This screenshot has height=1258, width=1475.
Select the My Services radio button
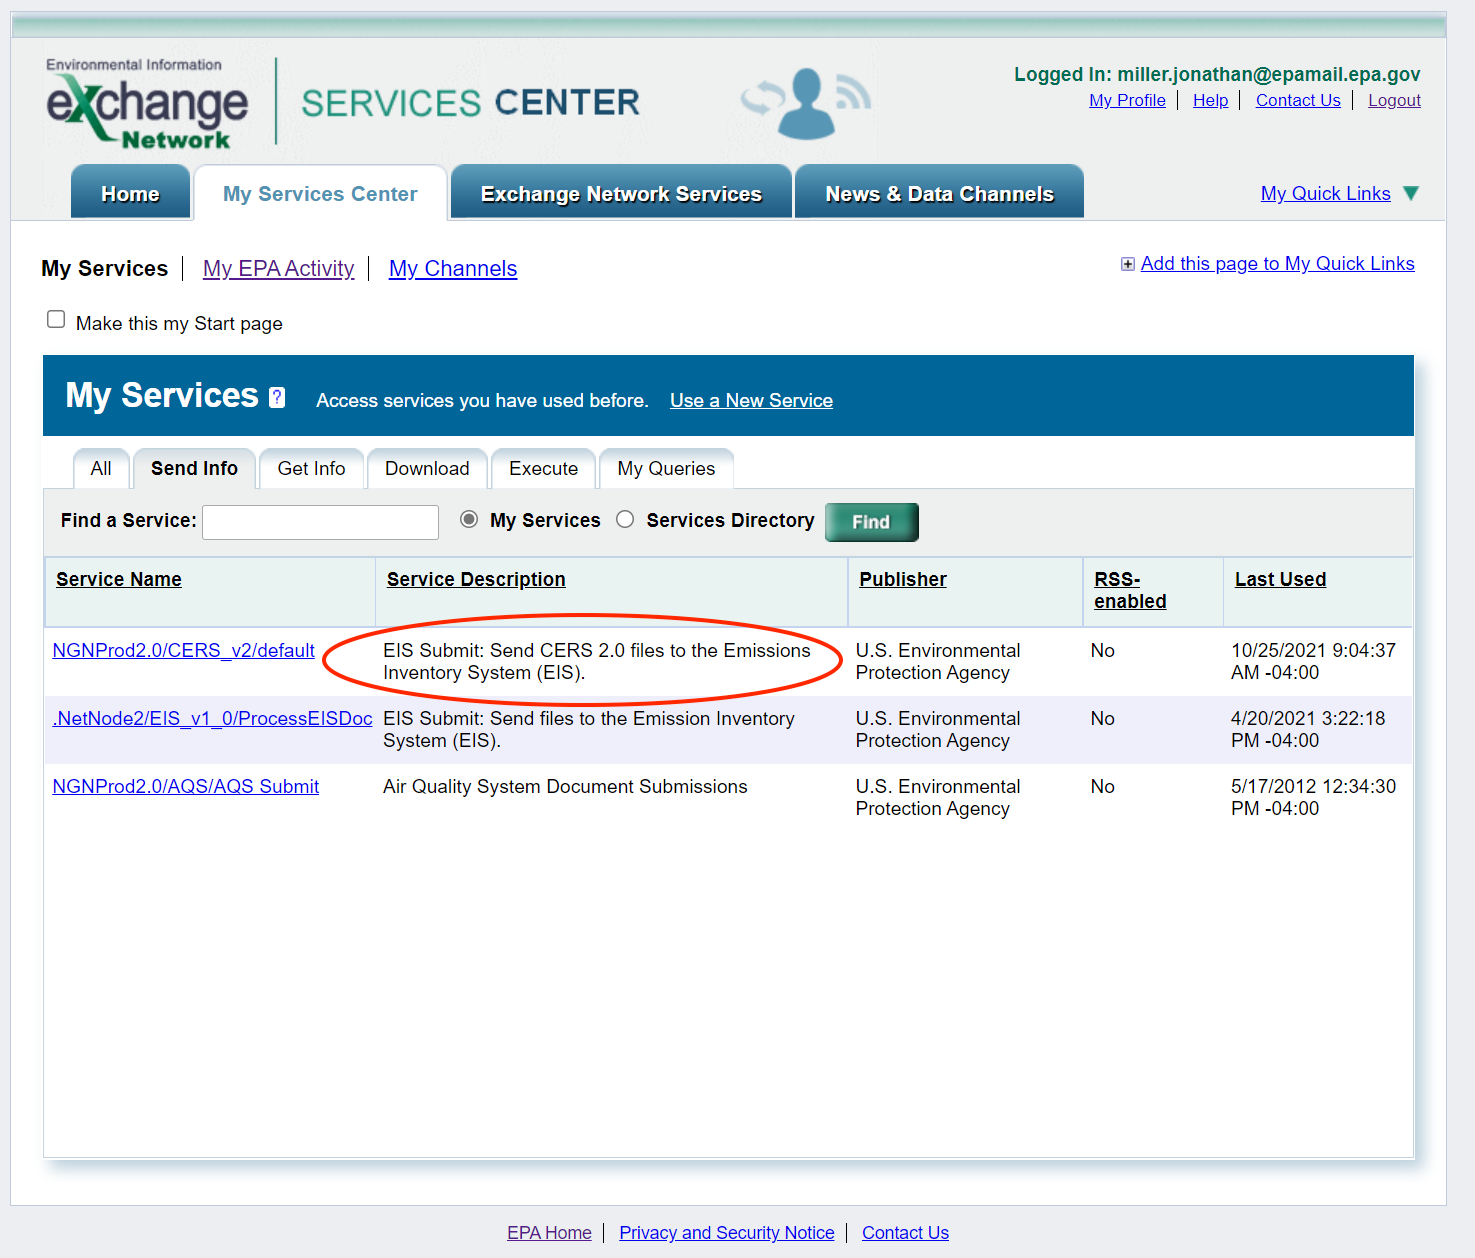[x=469, y=519]
